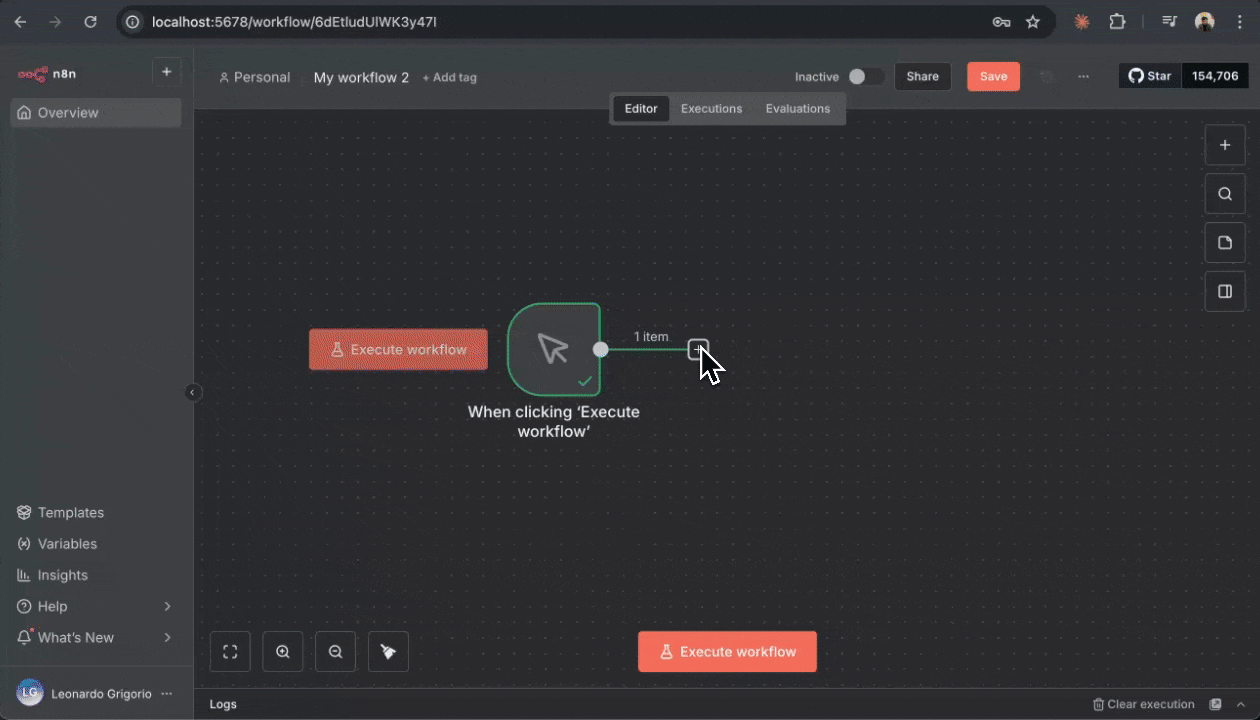The height and width of the screenshot is (720, 1260).
Task: Save the current workflow
Action: (x=993, y=76)
